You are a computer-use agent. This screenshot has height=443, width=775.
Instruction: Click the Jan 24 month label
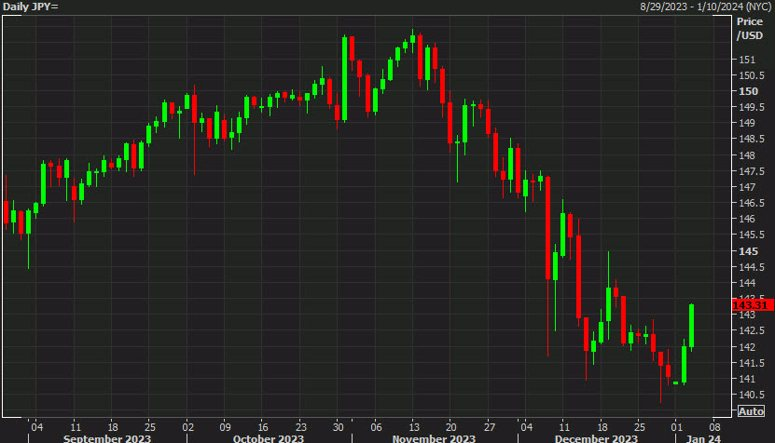(x=703, y=439)
